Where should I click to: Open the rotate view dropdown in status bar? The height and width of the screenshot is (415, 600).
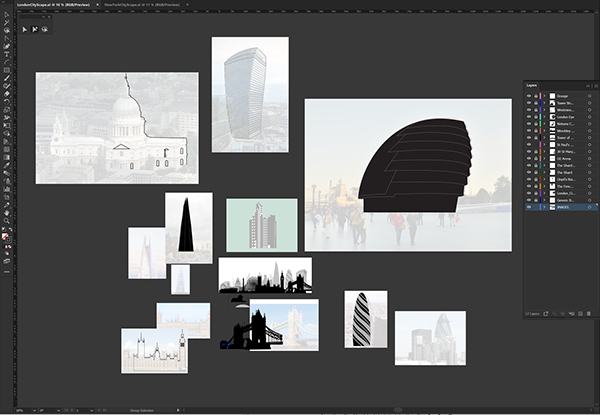[x=59, y=410]
